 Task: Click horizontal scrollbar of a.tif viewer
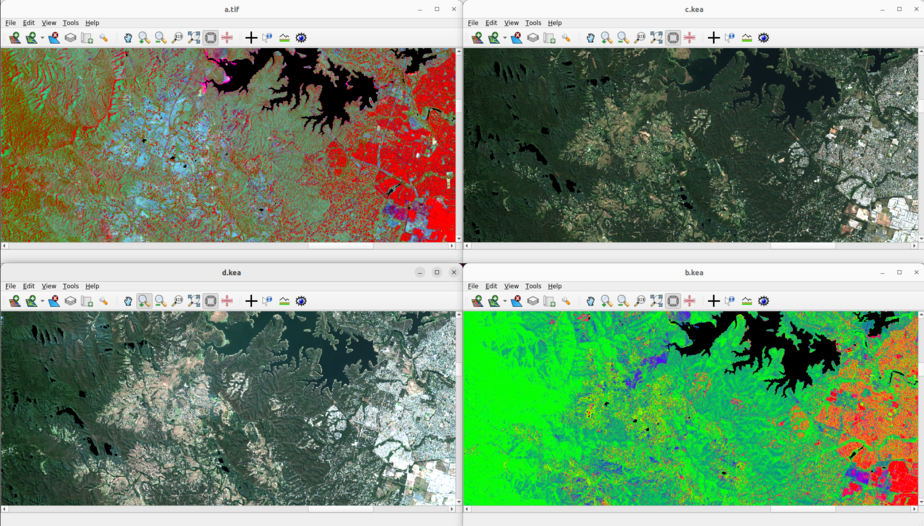click(x=340, y=245)
